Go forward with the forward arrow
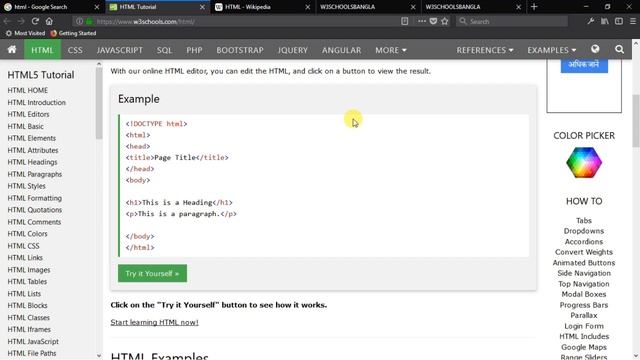 click(x=21, y=21)
